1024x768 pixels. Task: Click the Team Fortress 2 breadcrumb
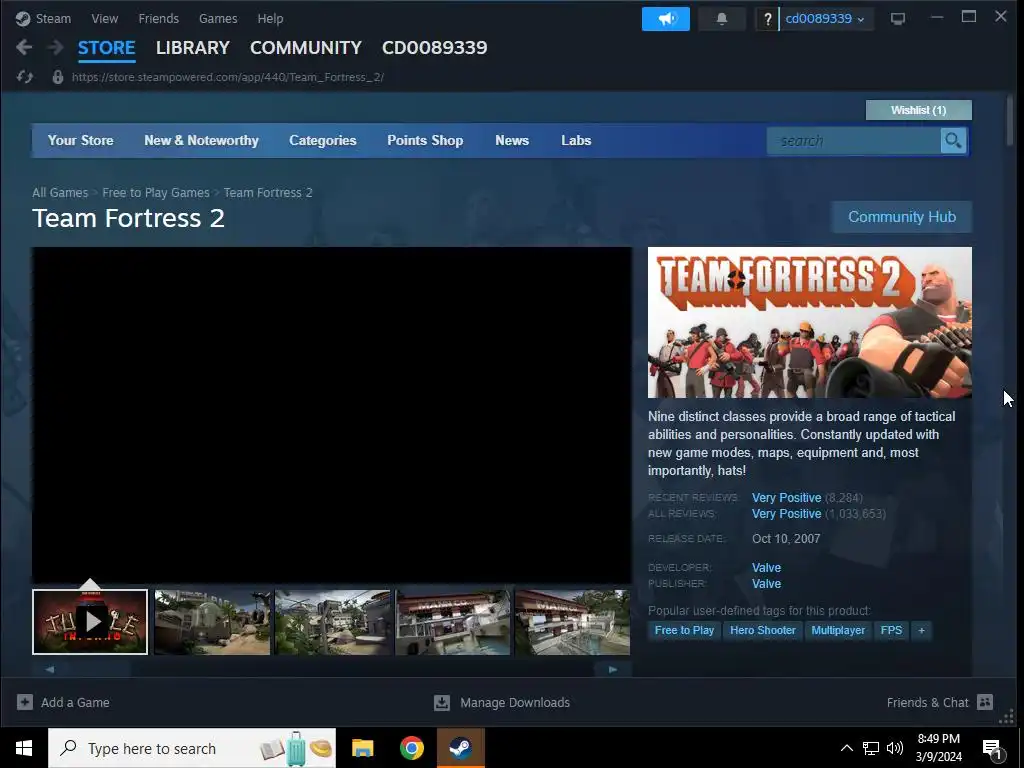coord(268,193)
